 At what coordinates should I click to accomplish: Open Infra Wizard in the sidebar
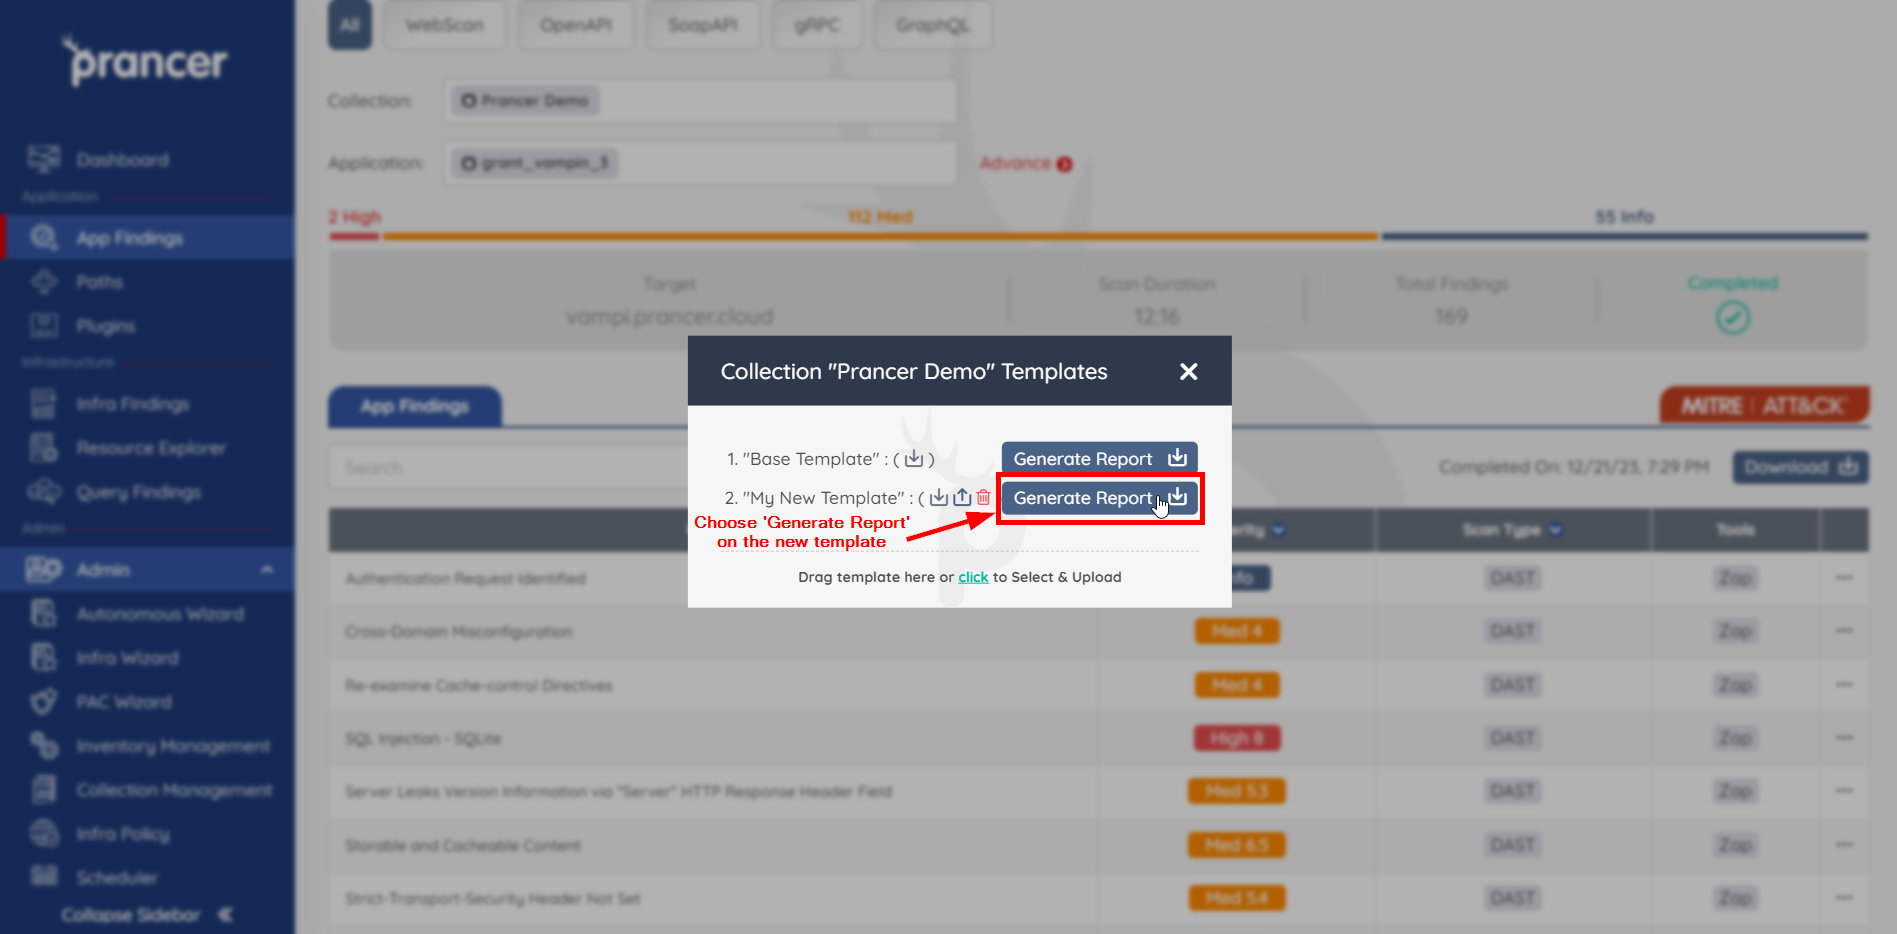[127, 658]
